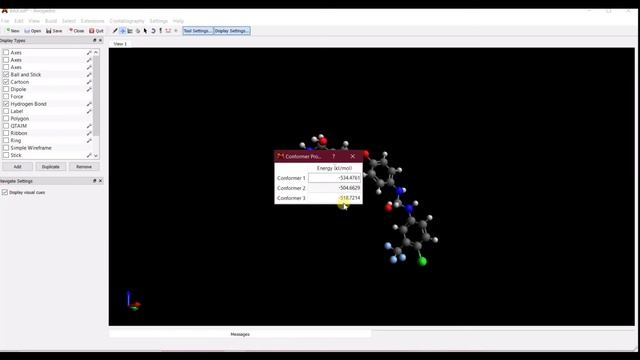Click the Save toolbar button

(54, 31)
